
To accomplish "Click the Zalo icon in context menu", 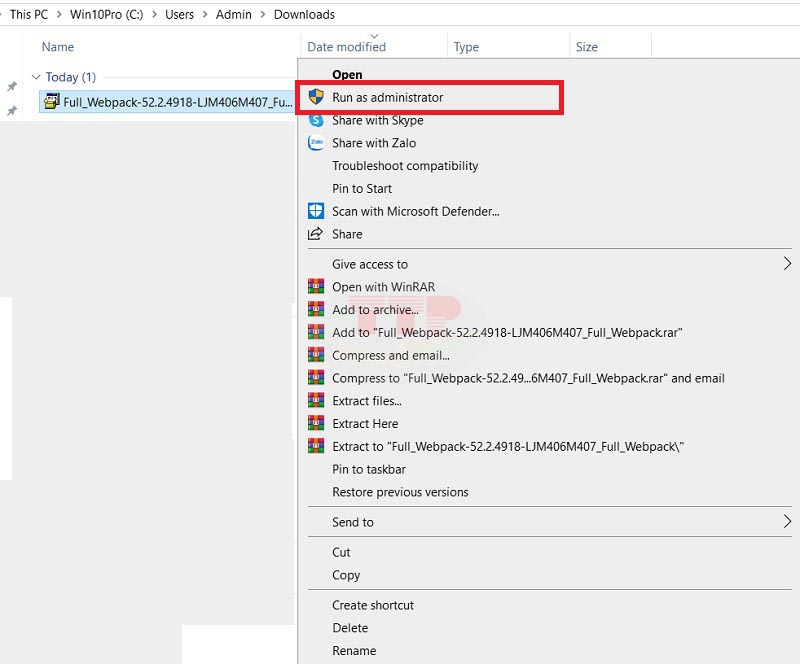I will pyautogui.click(x=316, y=143).
